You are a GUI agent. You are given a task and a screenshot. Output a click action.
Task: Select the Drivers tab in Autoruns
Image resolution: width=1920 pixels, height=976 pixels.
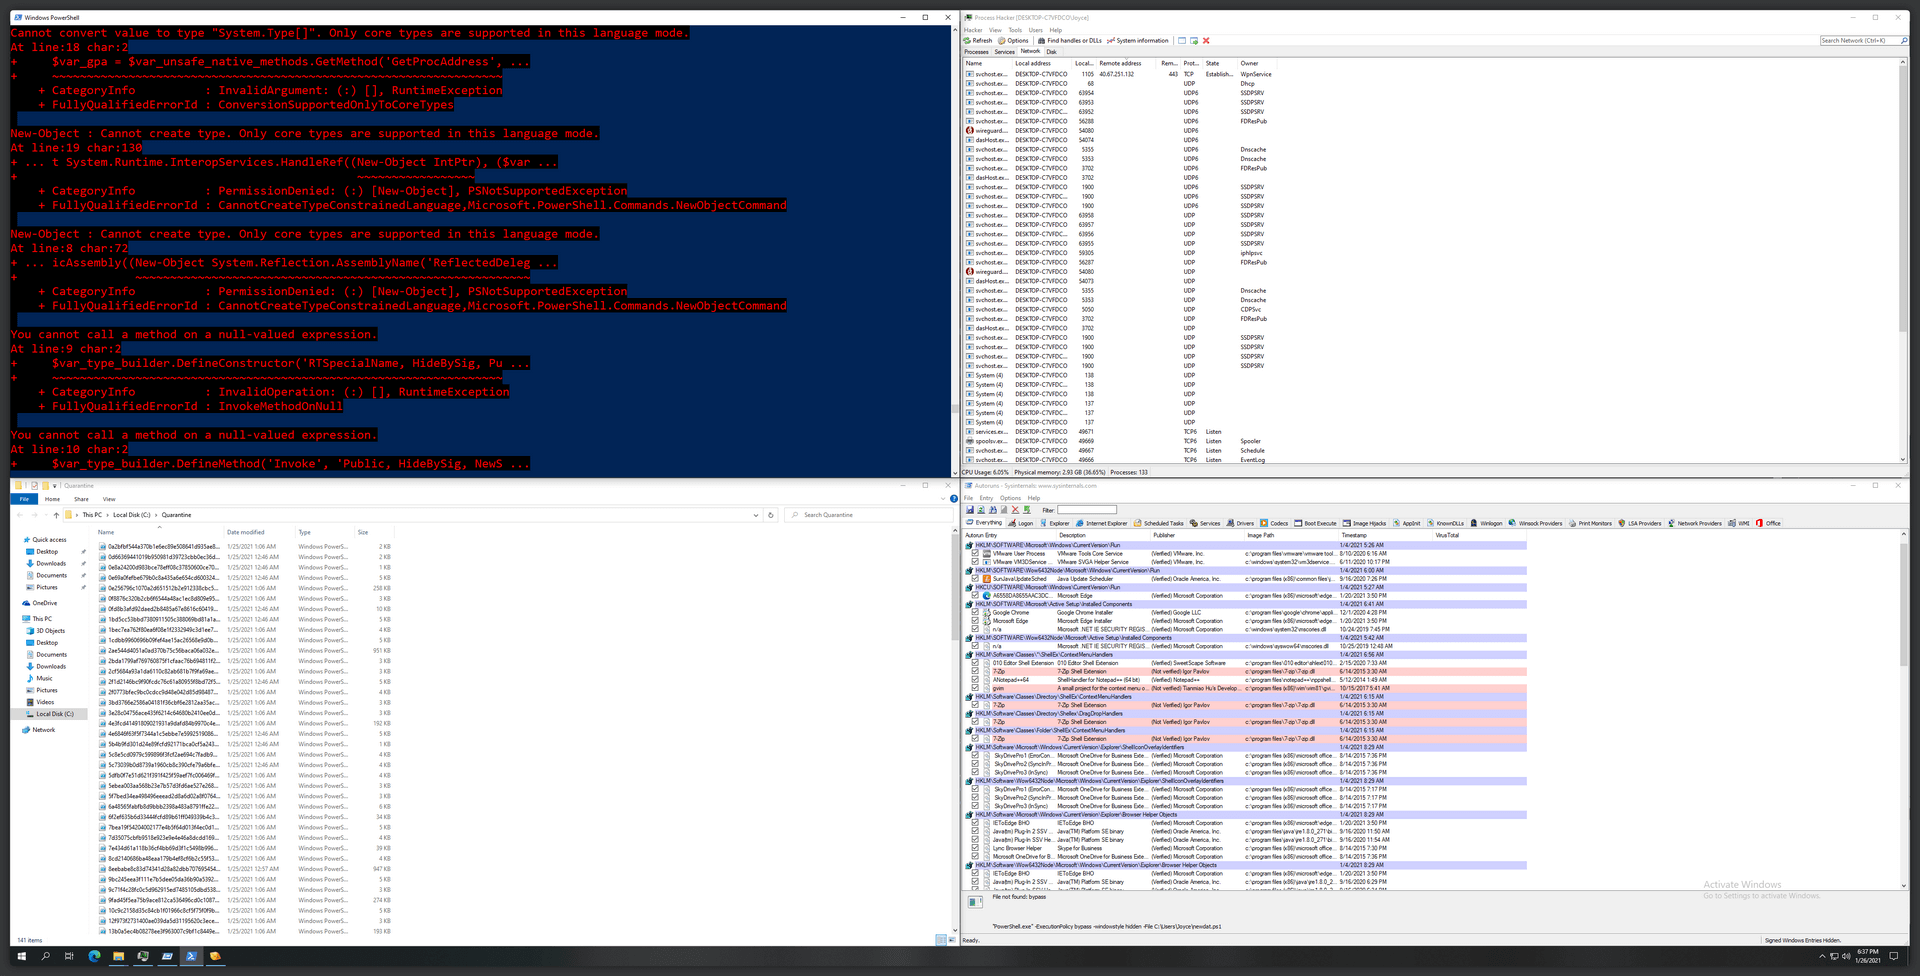click(1239, 523)
